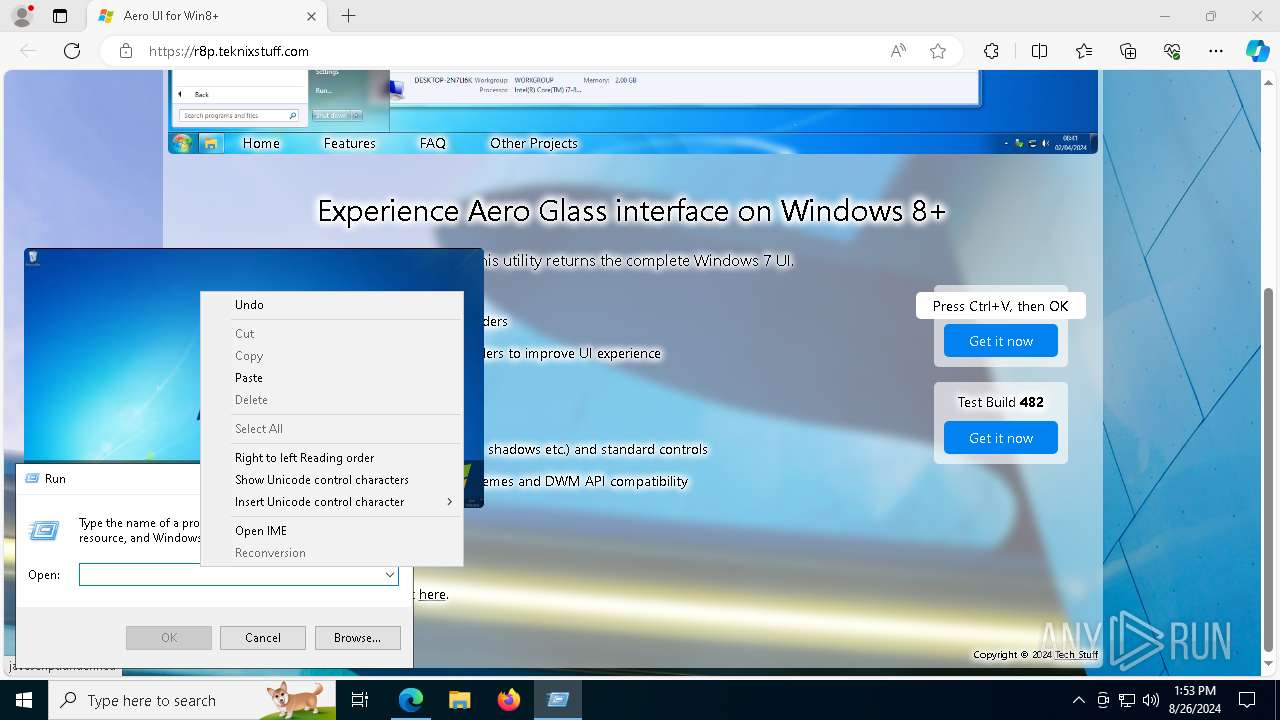Select the Aero UI for Win8+ tab
Viewport: 1280px width, 720px height.
click(x=208, y=16)
